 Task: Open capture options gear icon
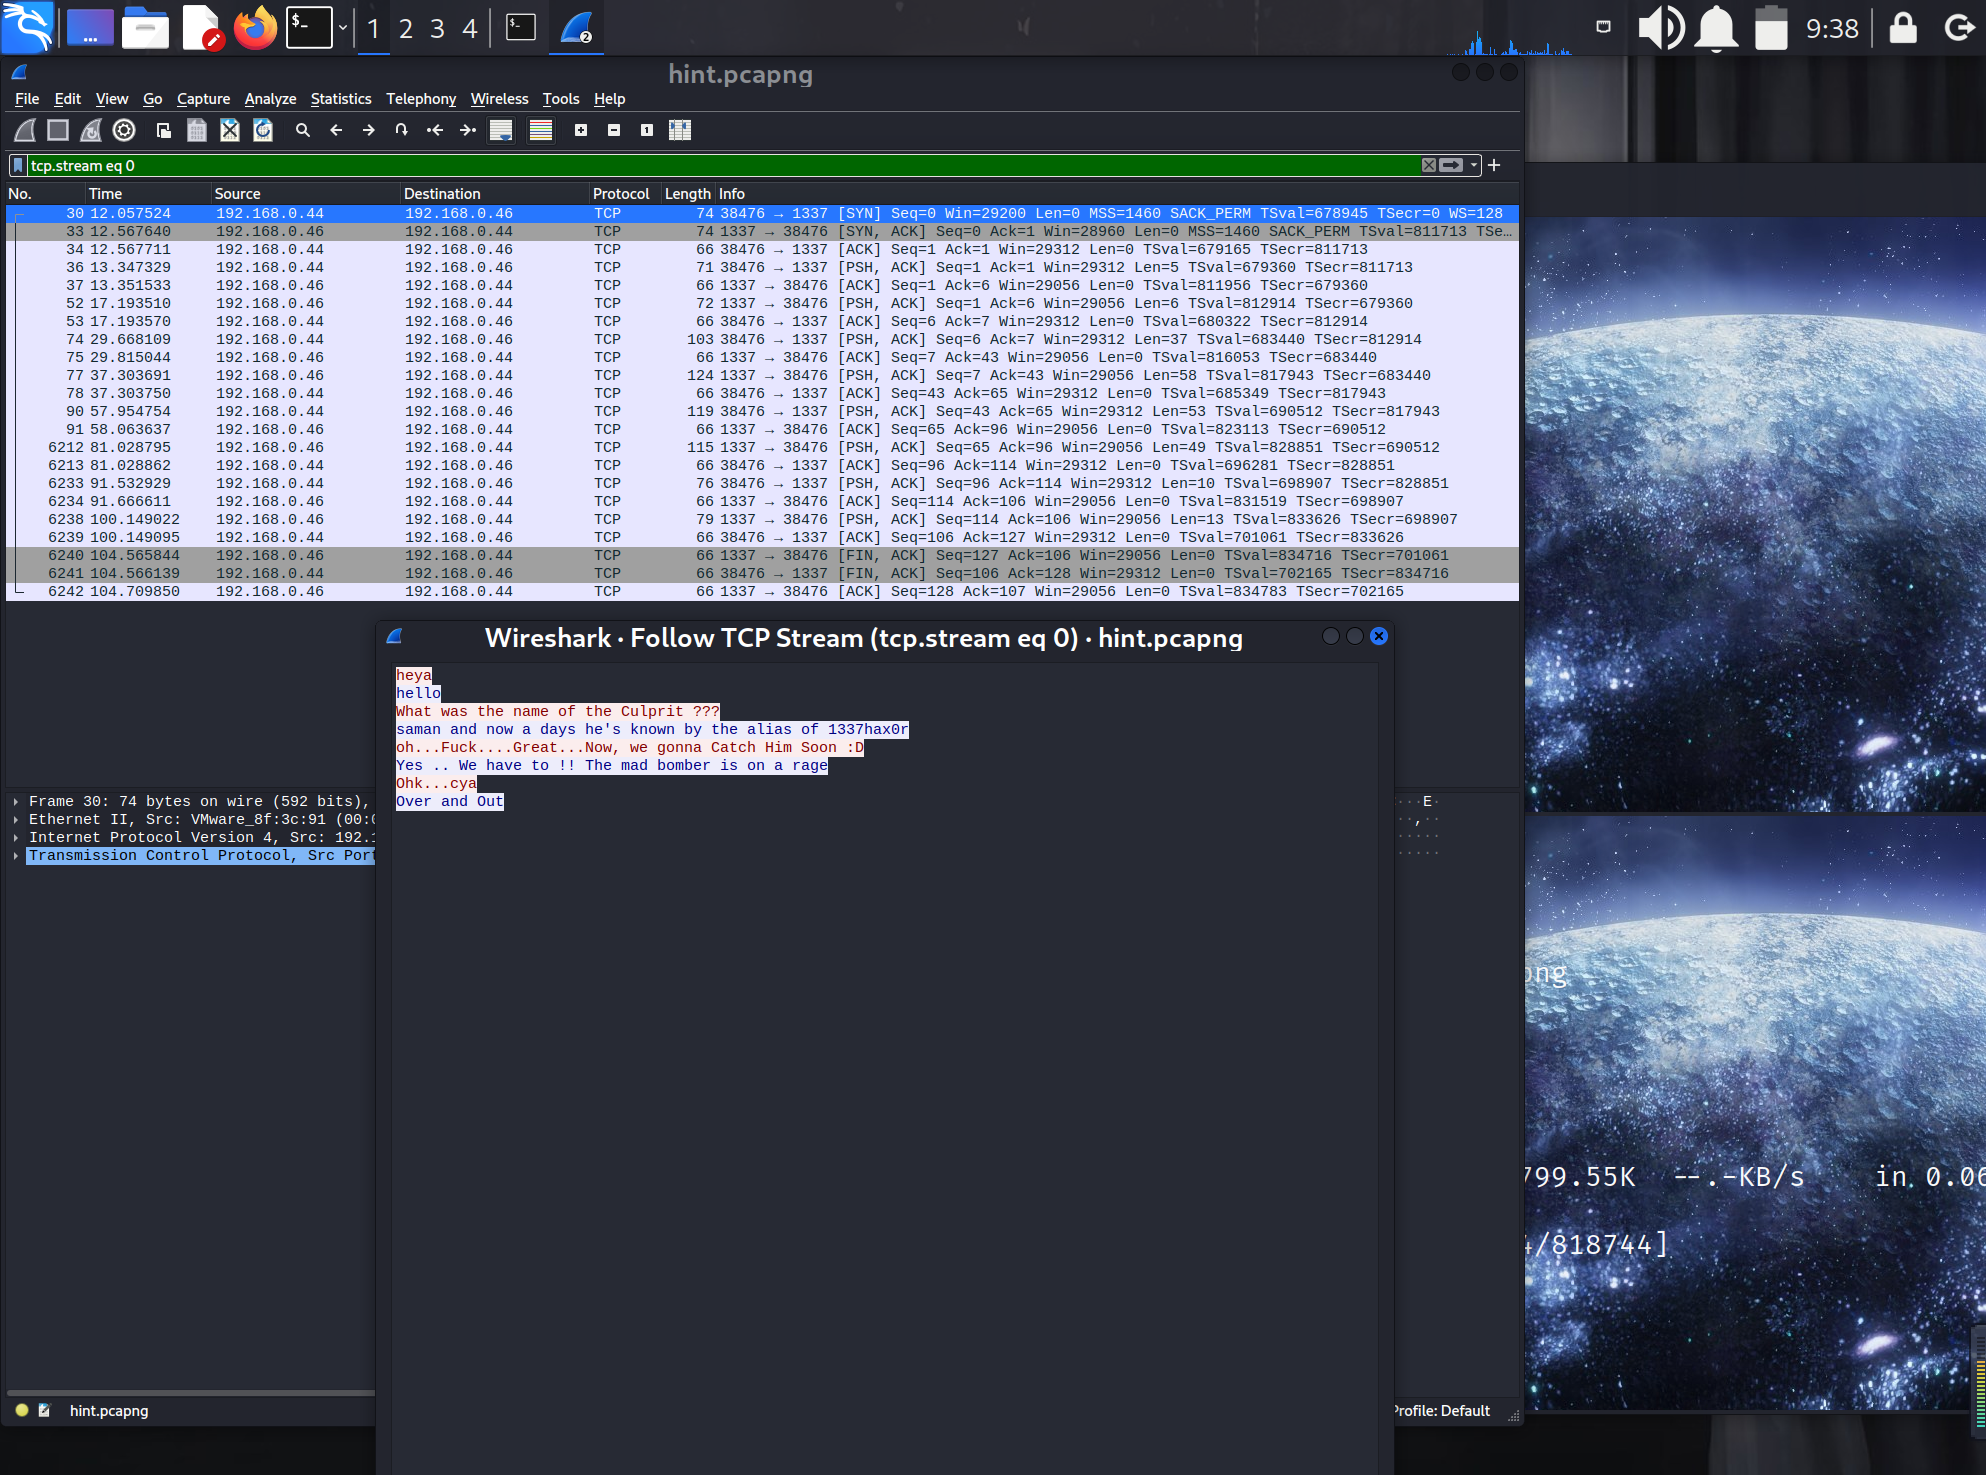click(124, 130)
